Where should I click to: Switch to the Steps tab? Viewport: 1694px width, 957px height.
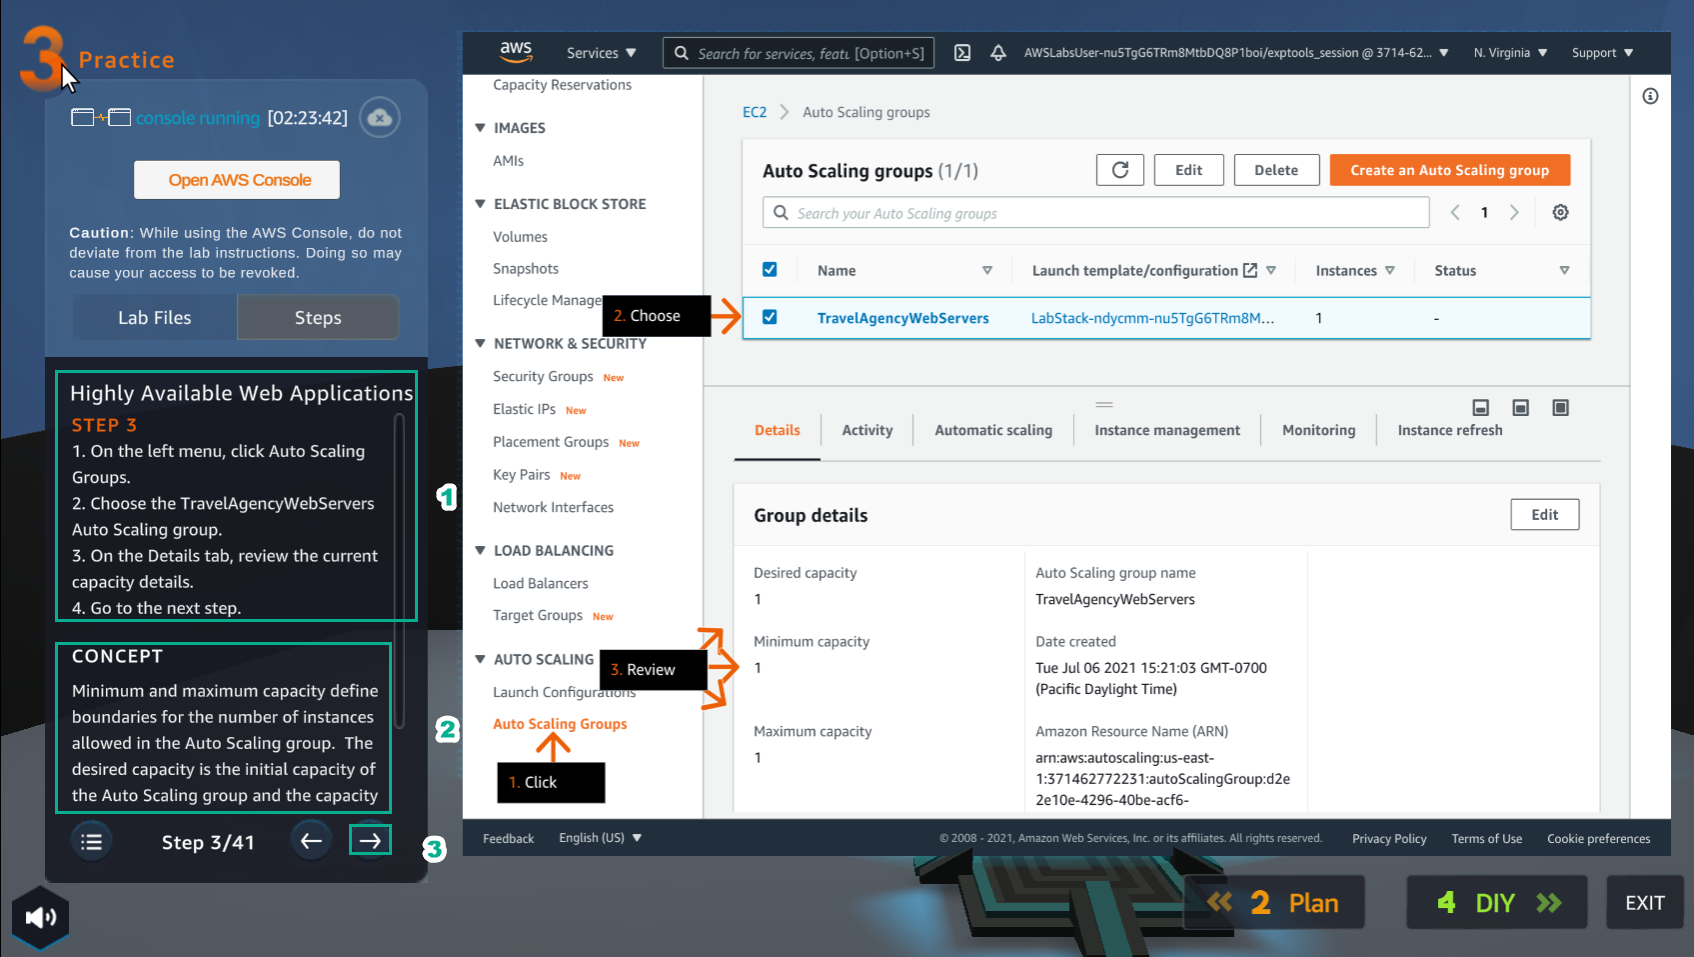tap(318, 317)
